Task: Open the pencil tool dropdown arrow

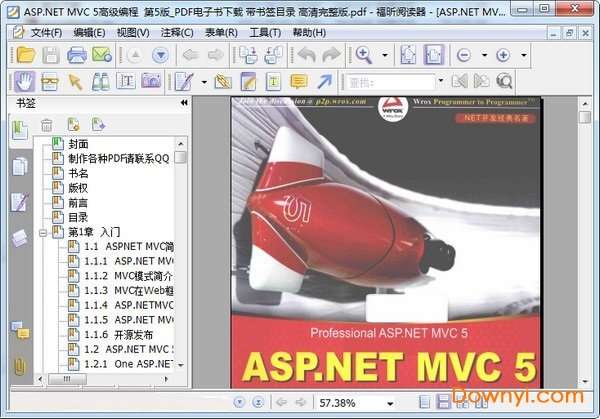Action: 204,82
